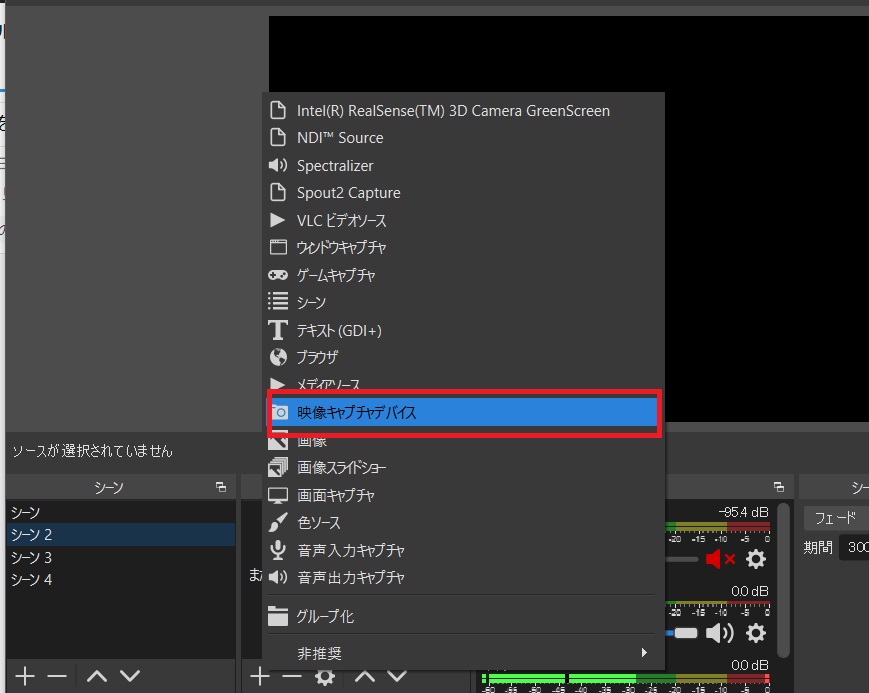The width and height of the screenshot is (869, 693).
Task: Click the folder icon for グループ化
Action: coord(278,616)
